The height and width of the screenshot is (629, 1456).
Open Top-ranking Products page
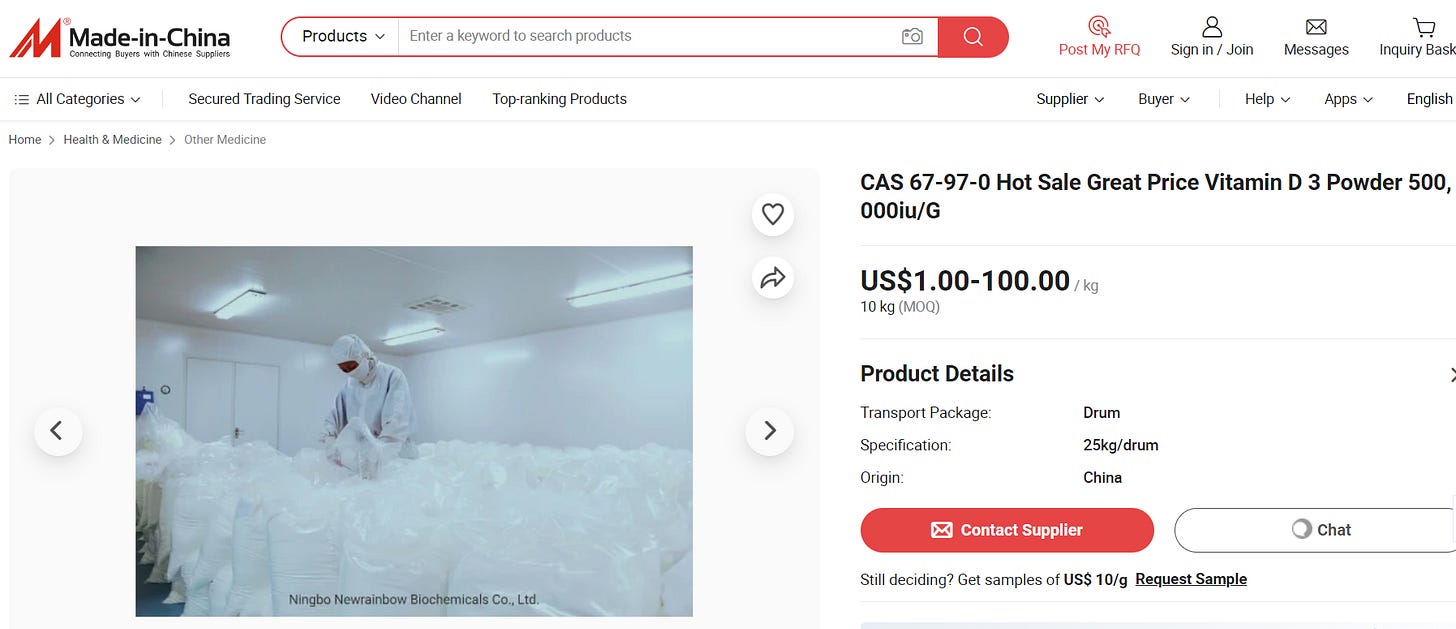pos(559,99)
